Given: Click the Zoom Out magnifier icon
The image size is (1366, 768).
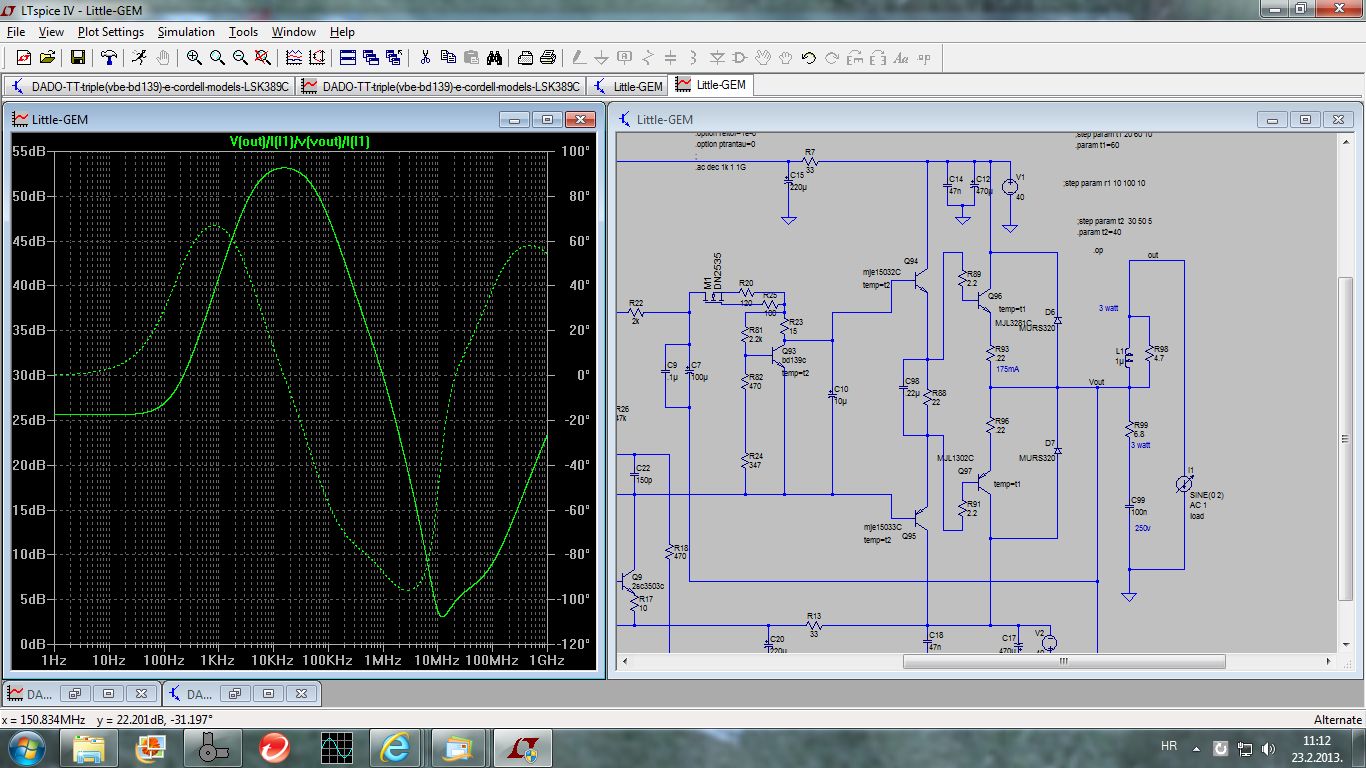Looking at the screenshot, I should click(x=240, y=58).
